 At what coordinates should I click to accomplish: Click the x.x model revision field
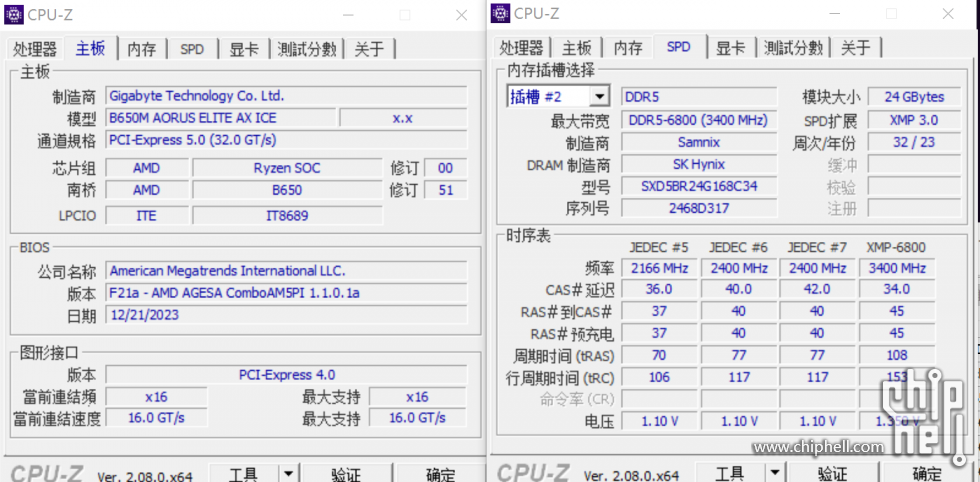click(402, 118)
